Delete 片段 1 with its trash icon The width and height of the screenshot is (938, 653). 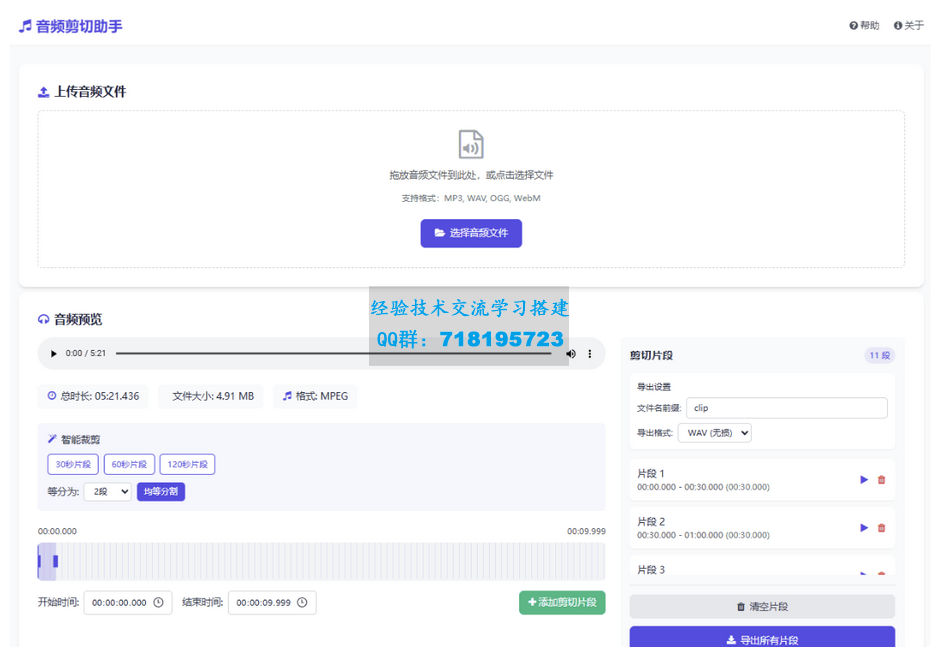(x=881, y=479)
